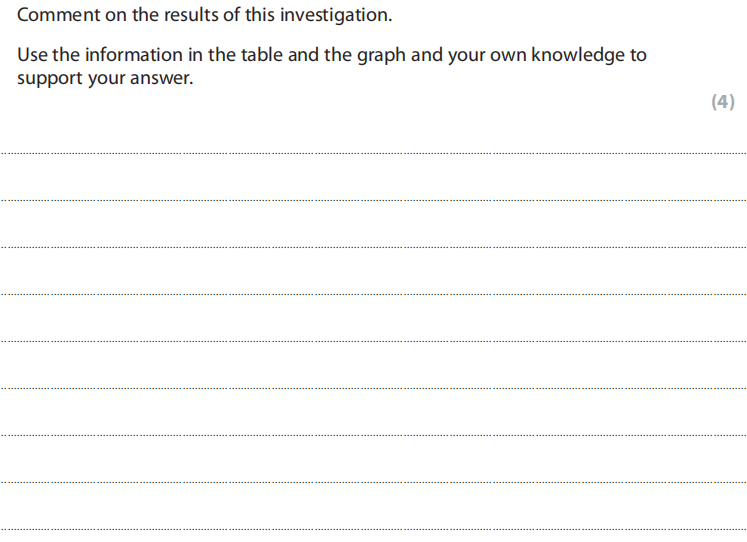The image size is (747, 542).
Task: Click the fourth dotted answer line
Action: [373, 294]
